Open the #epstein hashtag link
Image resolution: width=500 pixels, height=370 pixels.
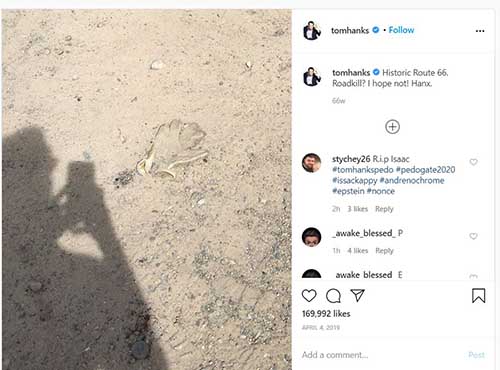pos(348,191)
